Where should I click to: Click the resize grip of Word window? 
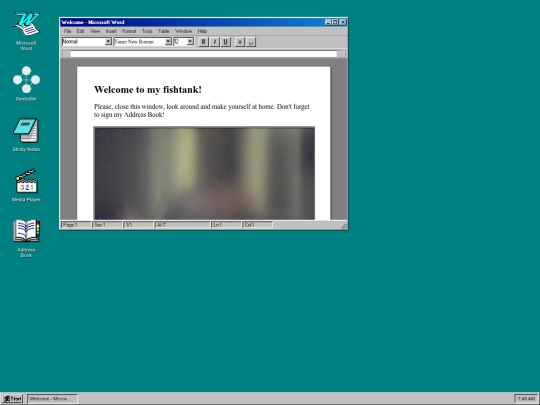[344, 226]
